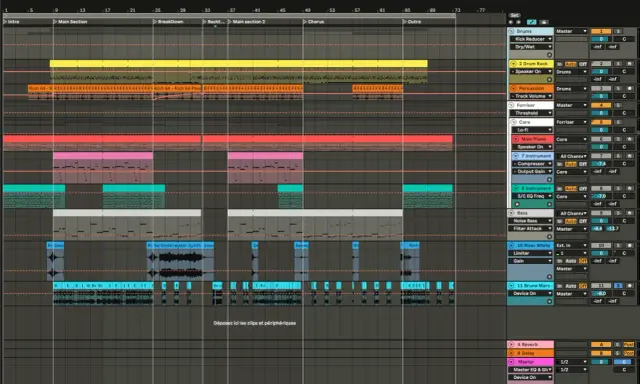Unsolo the 11 Bruno Mars track
The width and height of the screenshot is (640, 384).
point(618,286)
